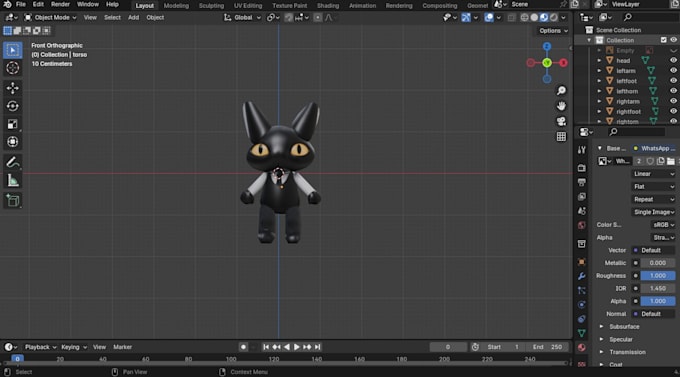The width and height of the screenshot is (680, 377).
Task: Hide the rightarm object in outliner
Action: click(x=673, y=101)
